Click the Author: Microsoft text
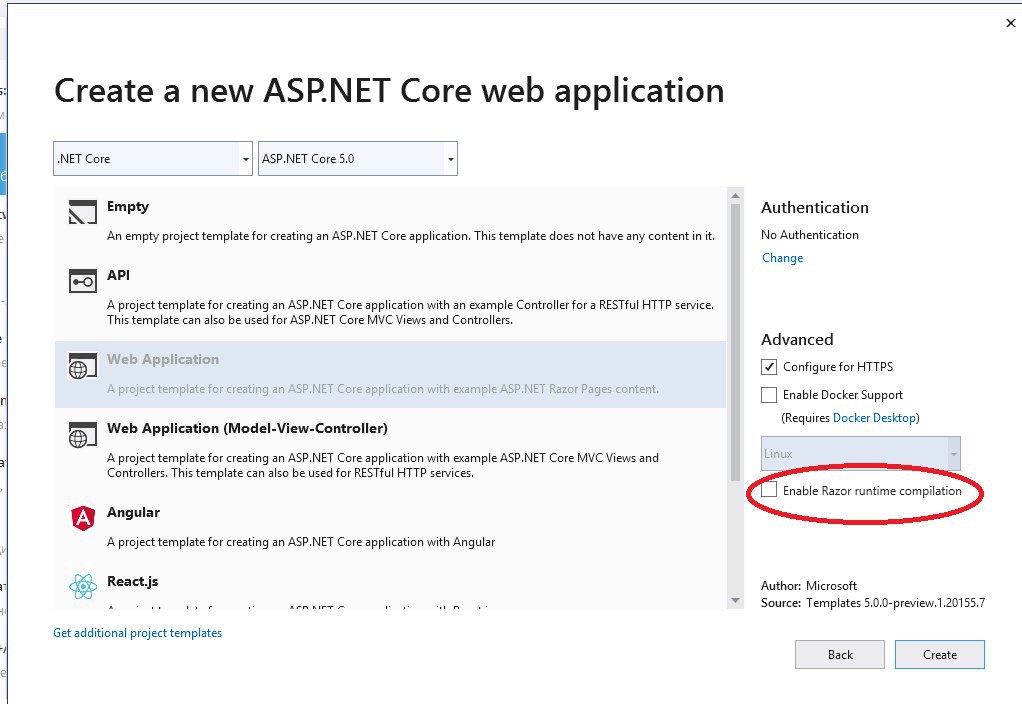 [x=809, y=585]
